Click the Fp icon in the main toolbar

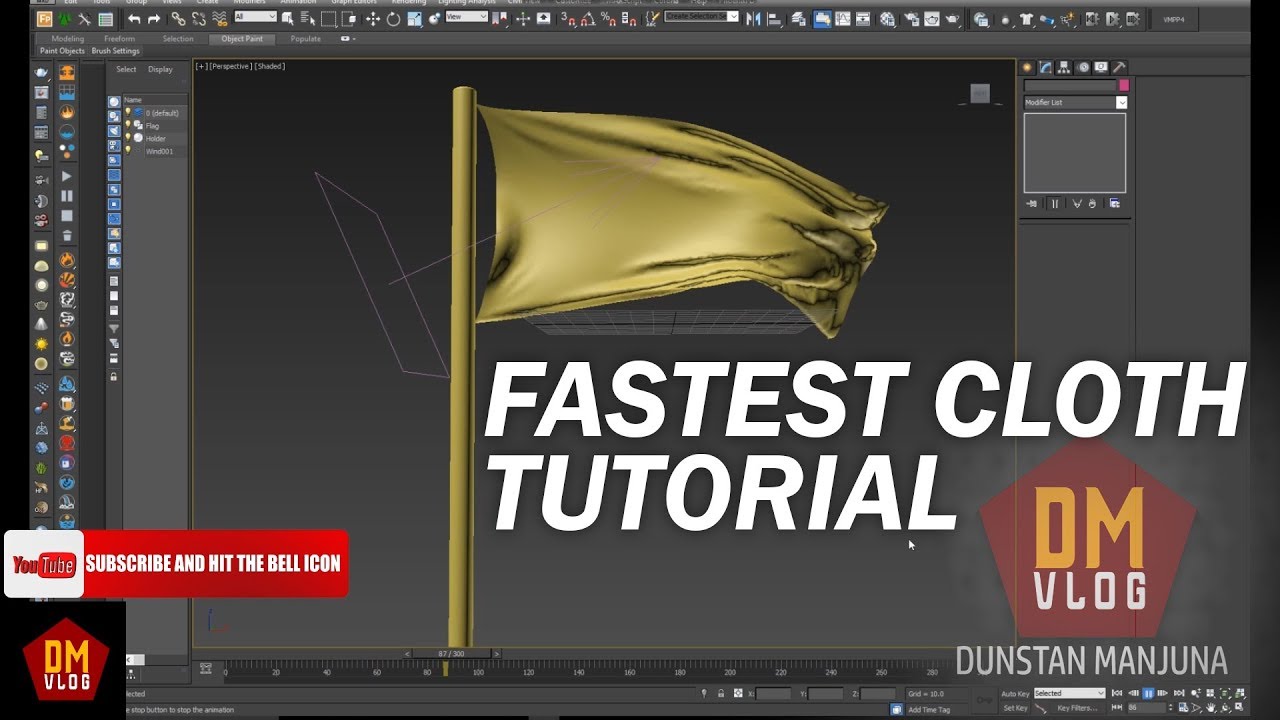[45, 19]
